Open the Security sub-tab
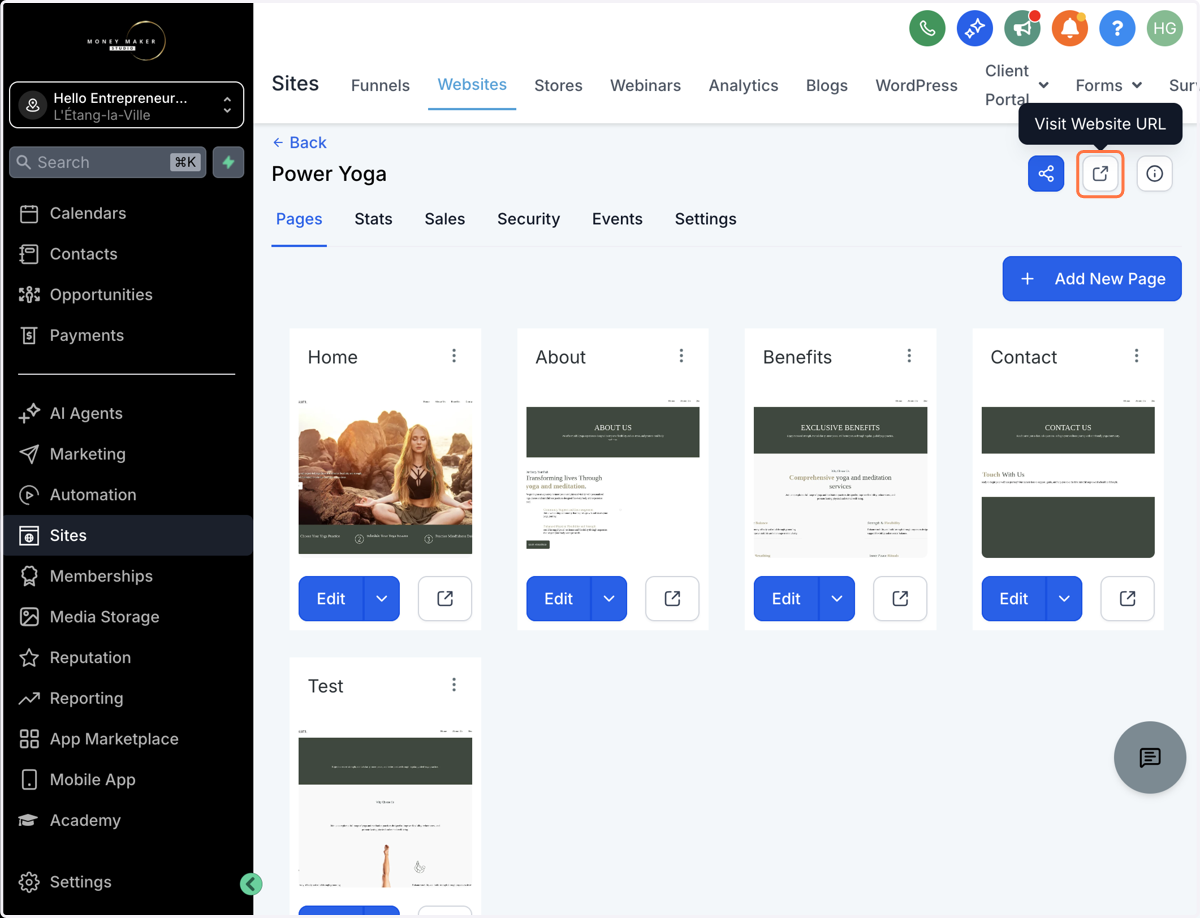Viewport: 1200px width, 918px height. click(x=528, y=219)
